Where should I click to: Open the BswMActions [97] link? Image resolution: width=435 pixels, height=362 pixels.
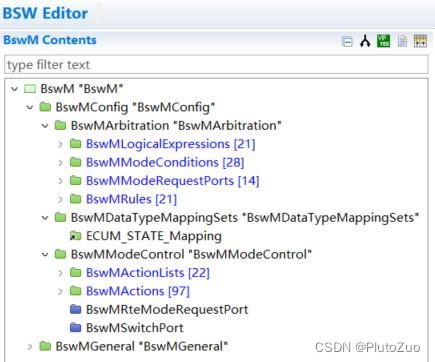138,291
